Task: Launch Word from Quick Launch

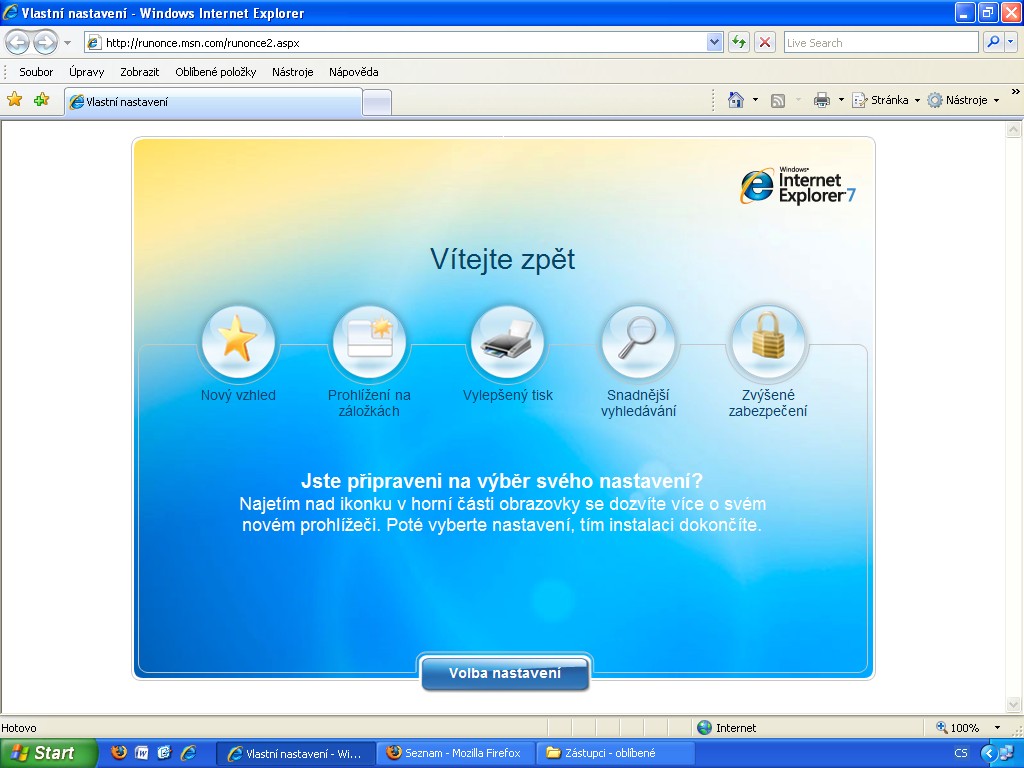Action: point(142,752)
